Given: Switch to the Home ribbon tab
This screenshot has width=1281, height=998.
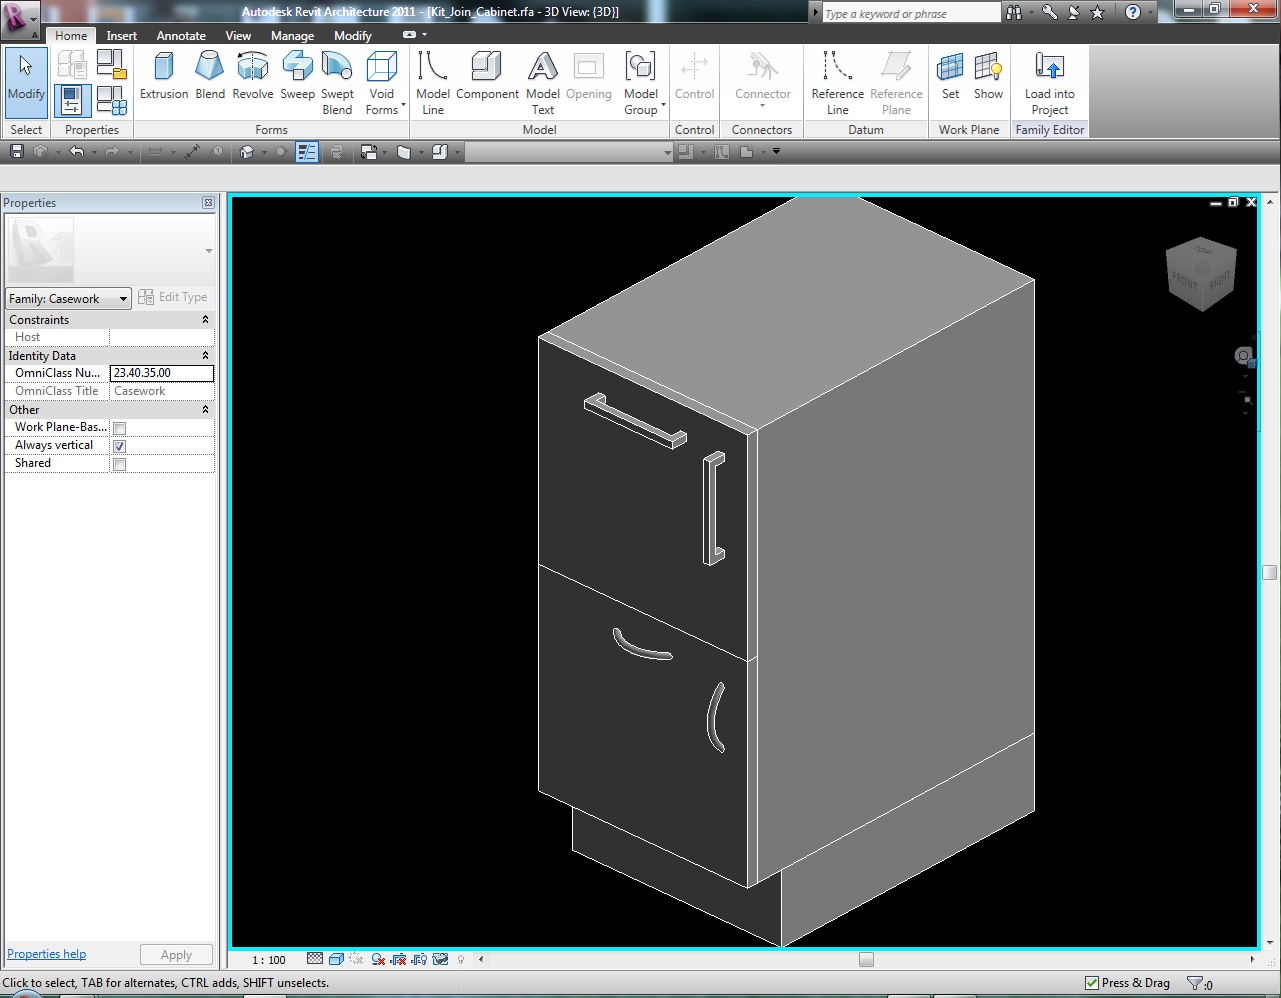Looking at the screenshot, I should click(x=71, y=35).
